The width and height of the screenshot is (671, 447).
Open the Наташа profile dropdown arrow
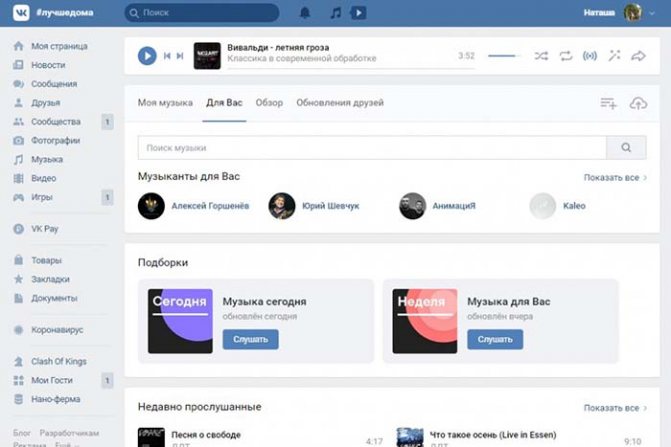click(x=652, y=13)
